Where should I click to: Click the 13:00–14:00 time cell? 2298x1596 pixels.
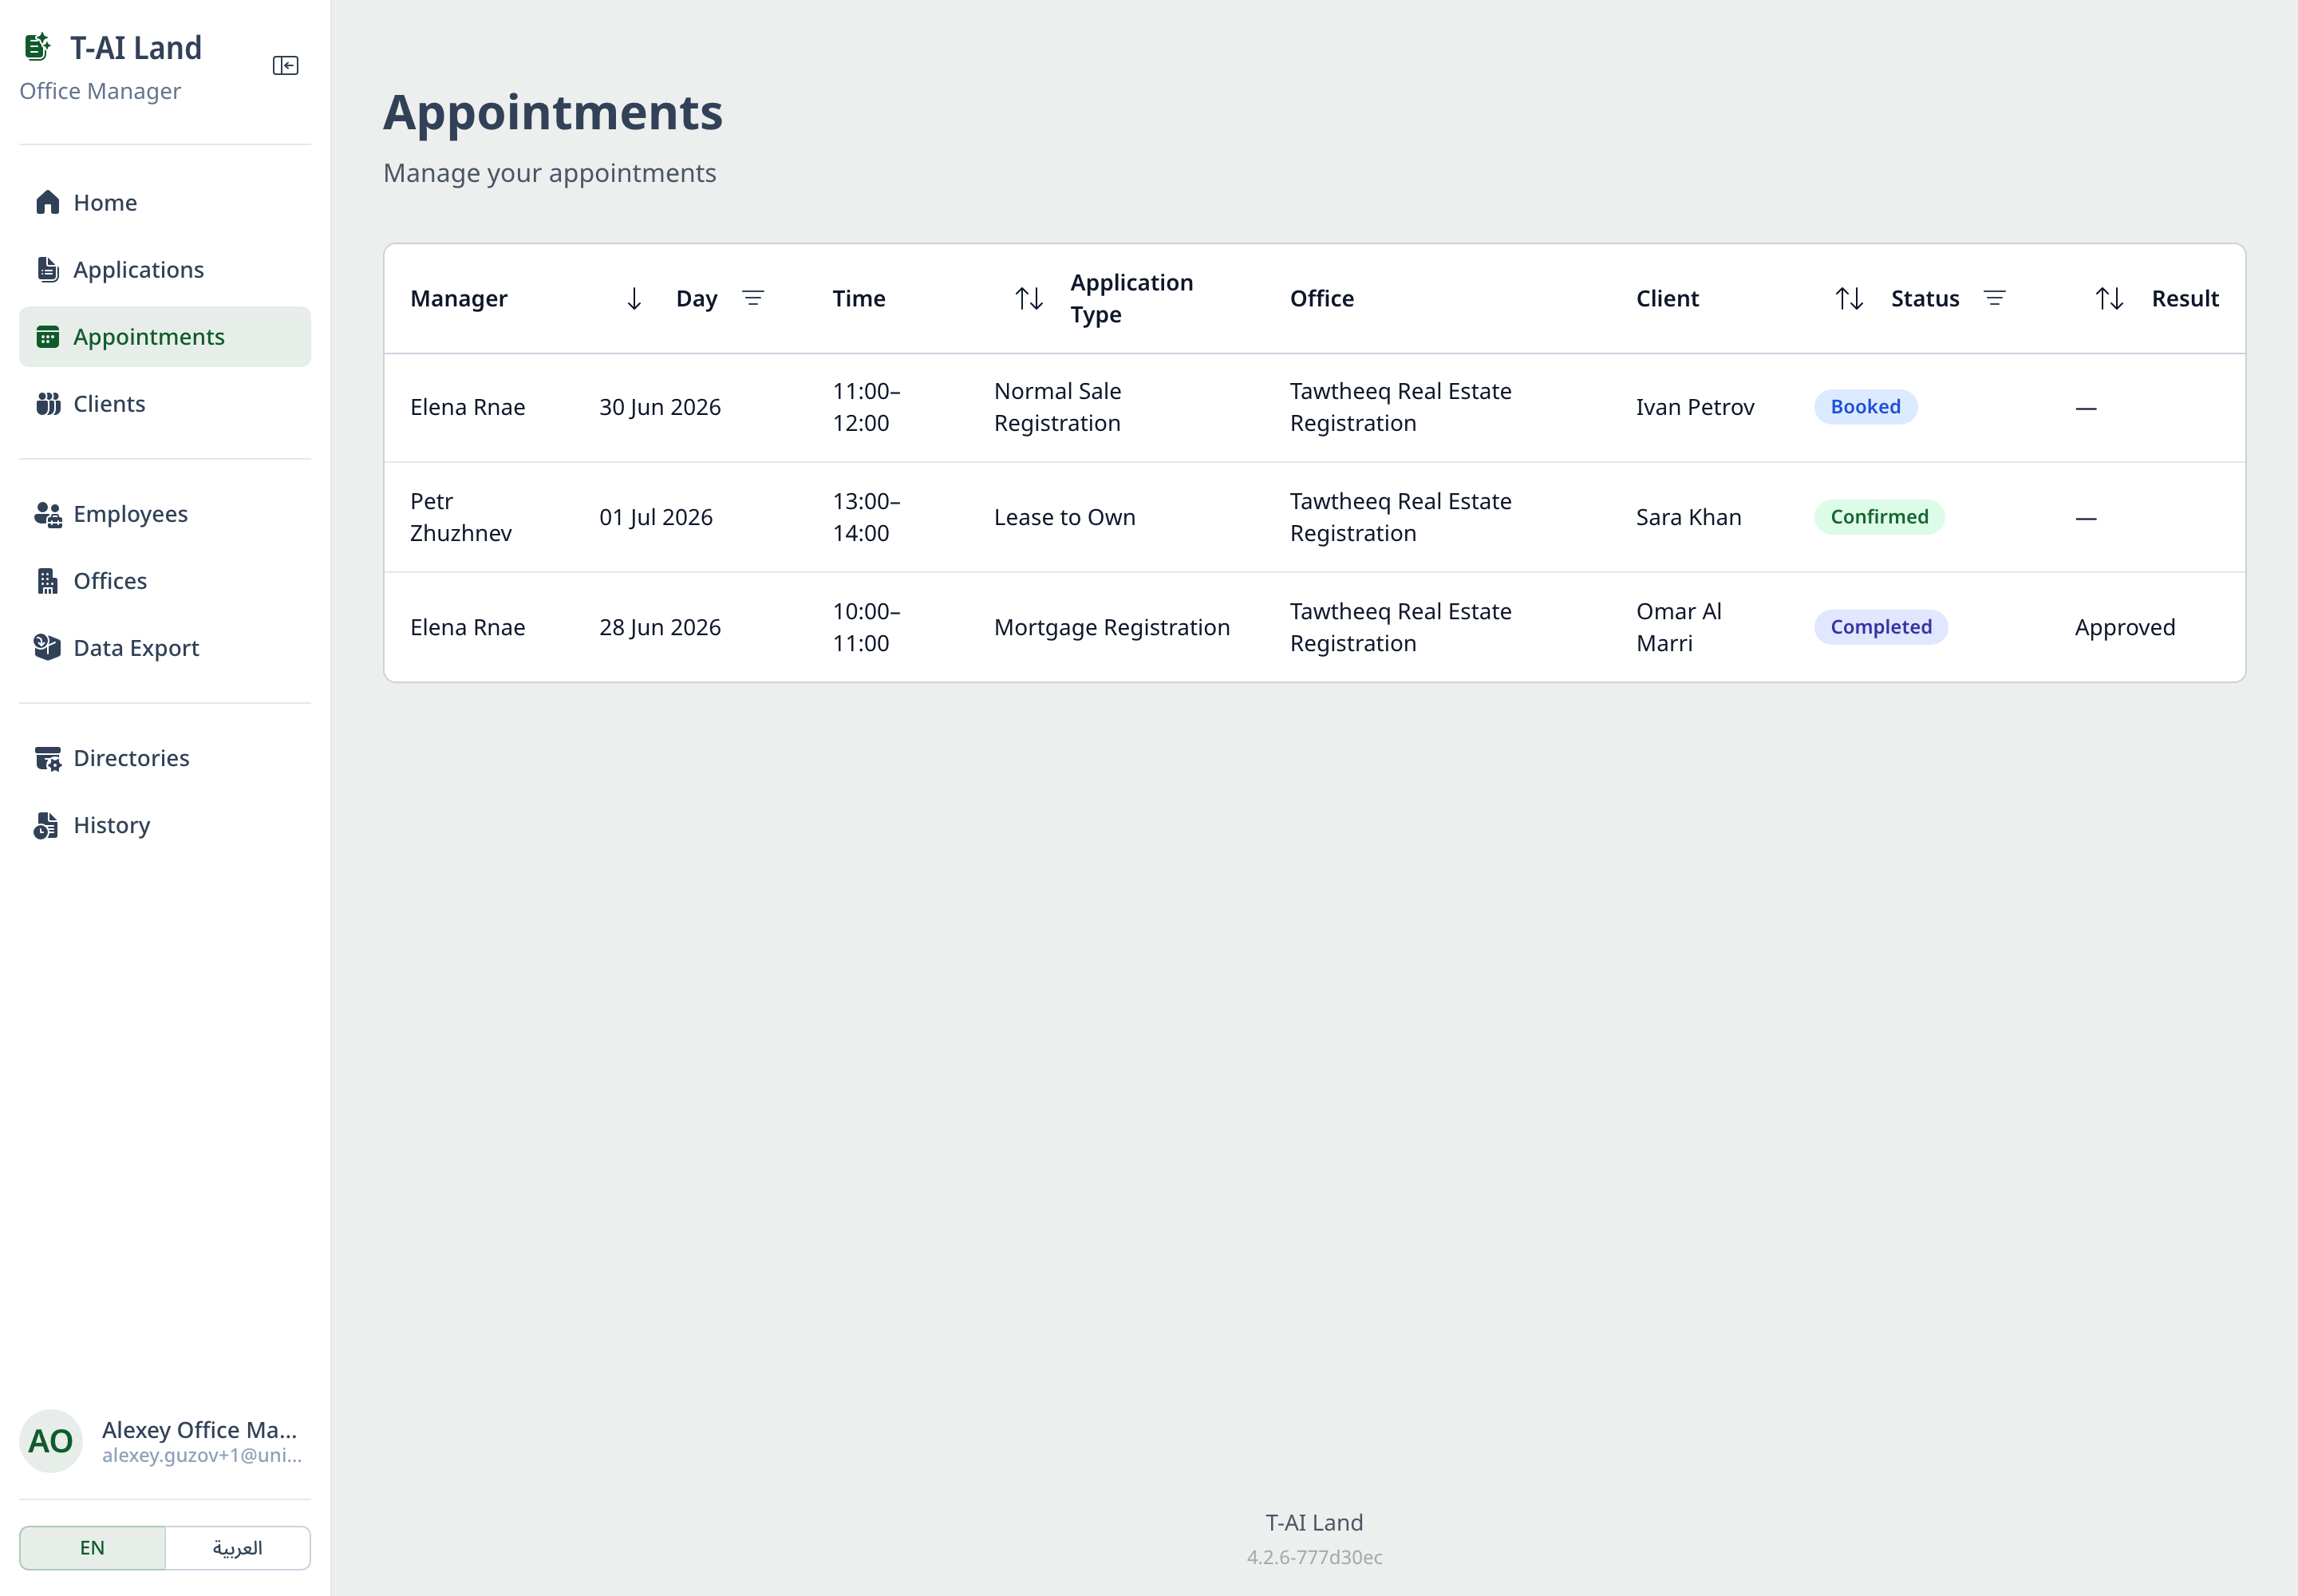[867, 517]
